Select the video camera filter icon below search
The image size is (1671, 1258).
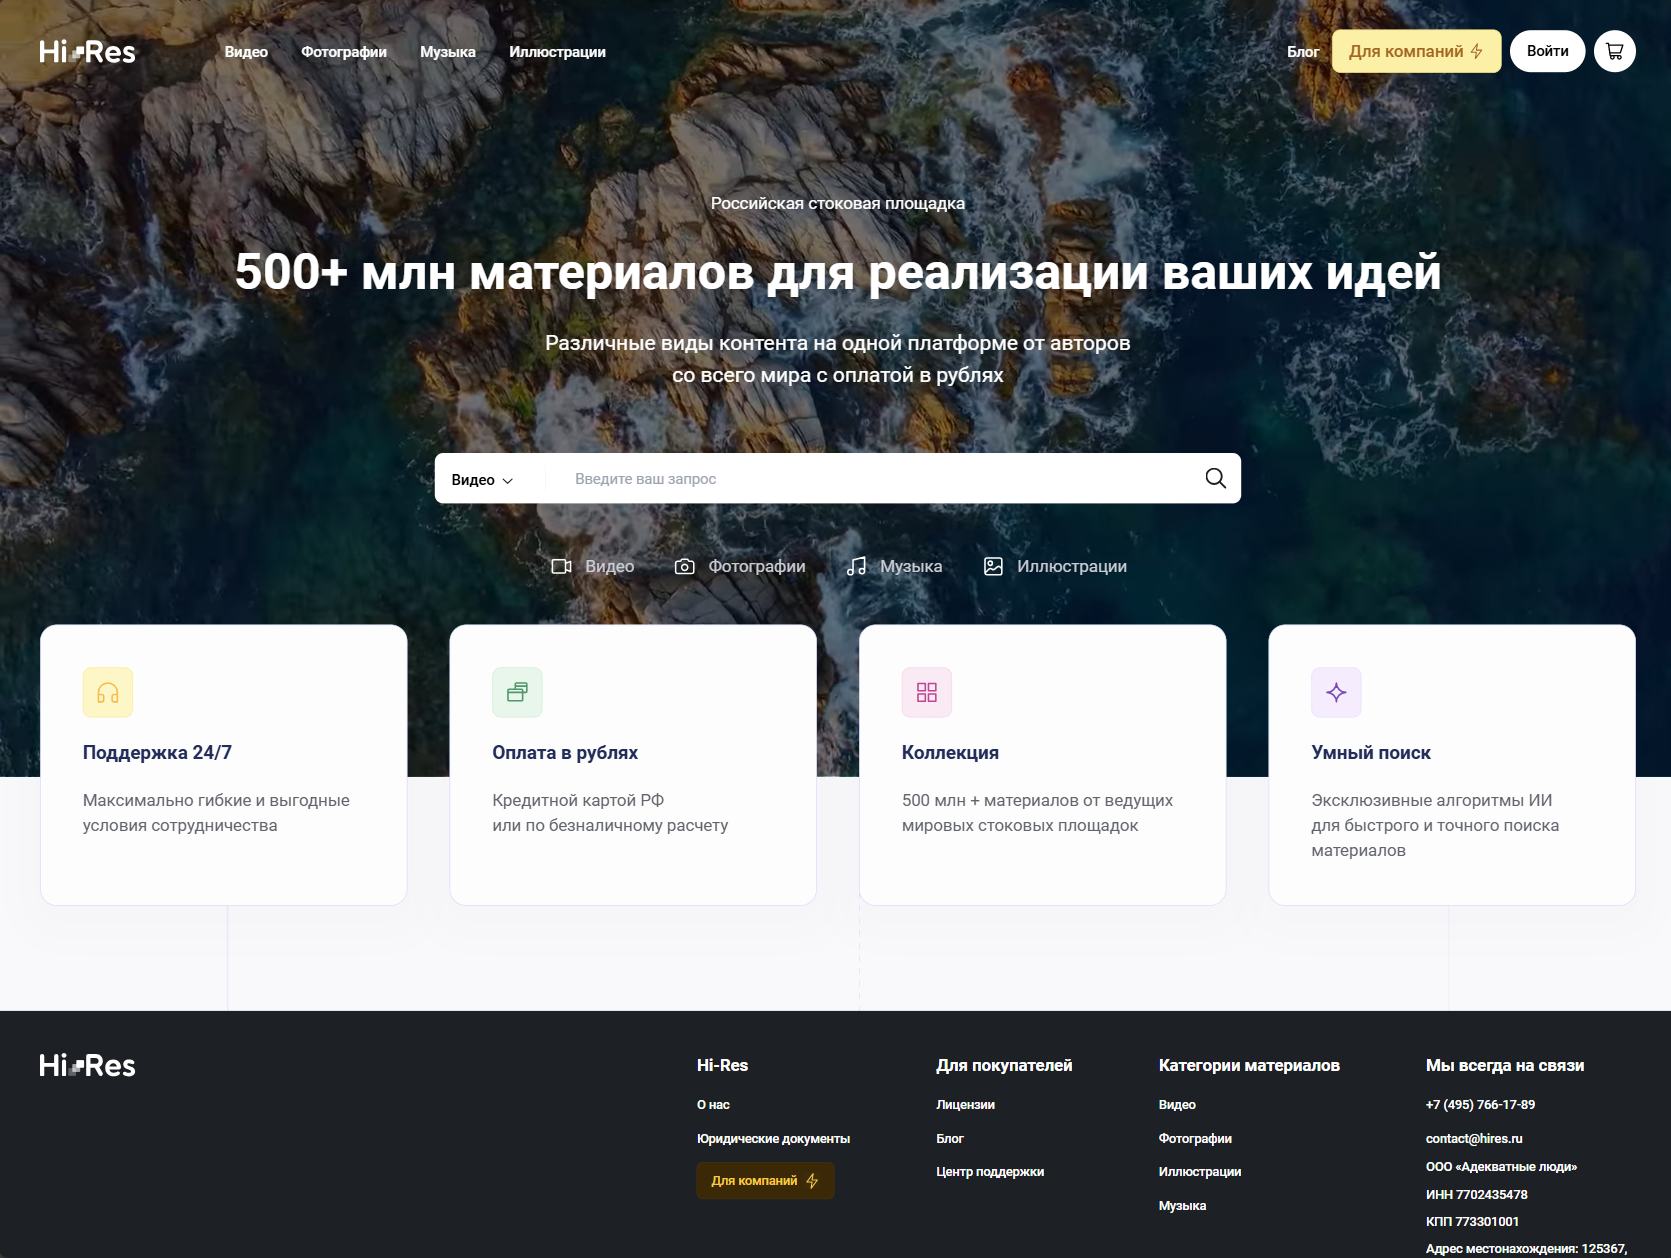coord(562,566)
